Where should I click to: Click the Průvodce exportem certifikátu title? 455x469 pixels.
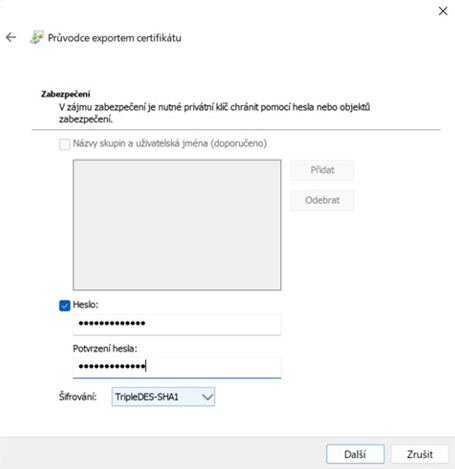115,38
